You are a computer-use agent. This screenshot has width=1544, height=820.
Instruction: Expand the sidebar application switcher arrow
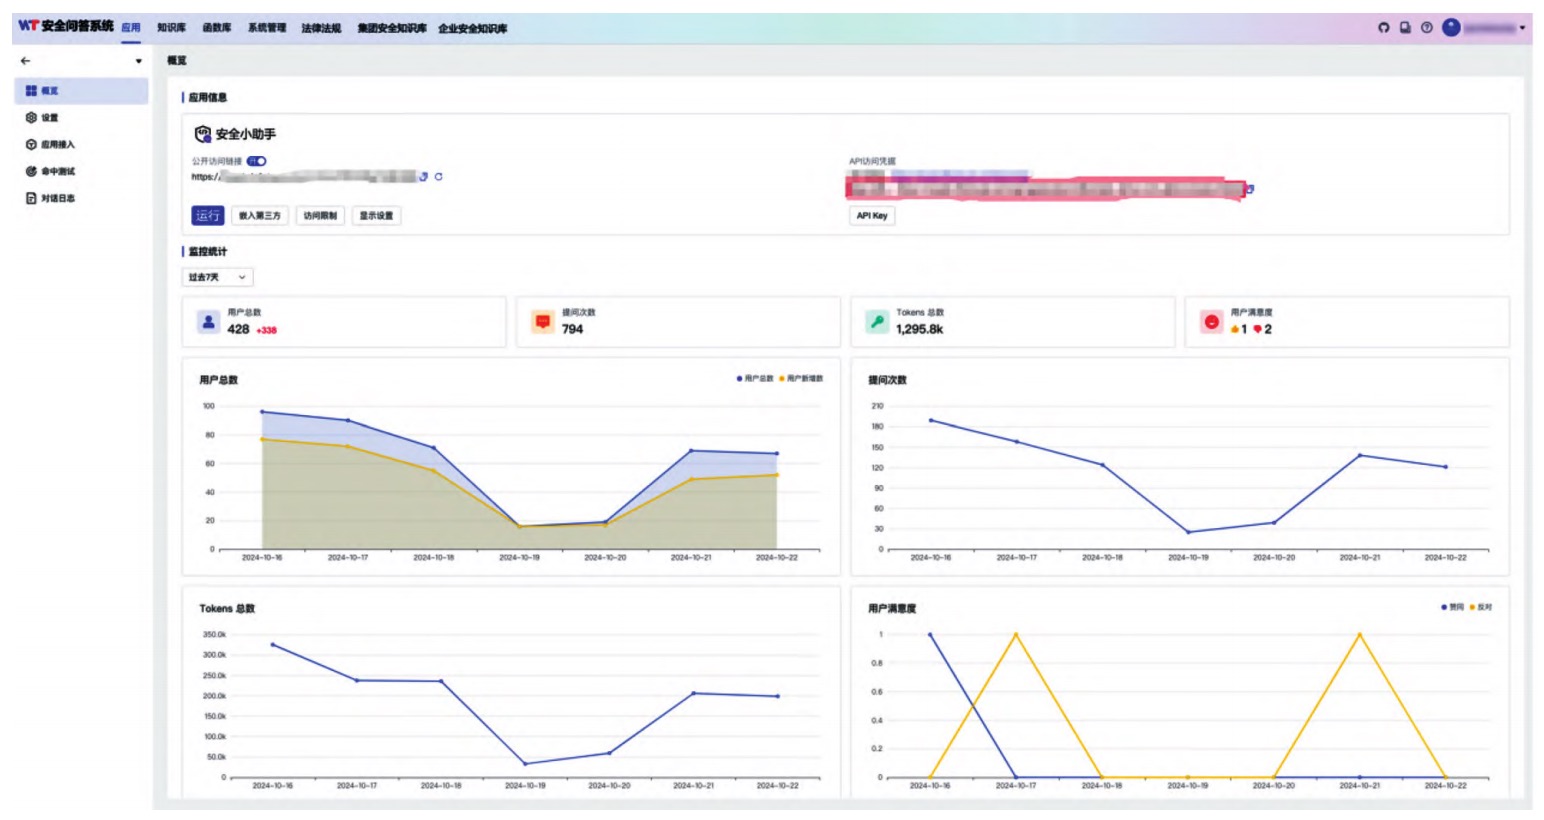[x=138, y=61]
